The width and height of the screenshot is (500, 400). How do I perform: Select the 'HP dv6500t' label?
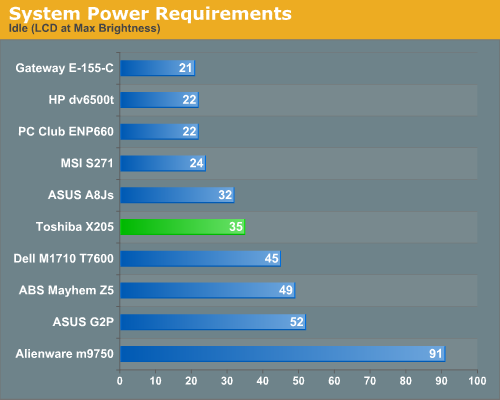[x=81, y=100]
